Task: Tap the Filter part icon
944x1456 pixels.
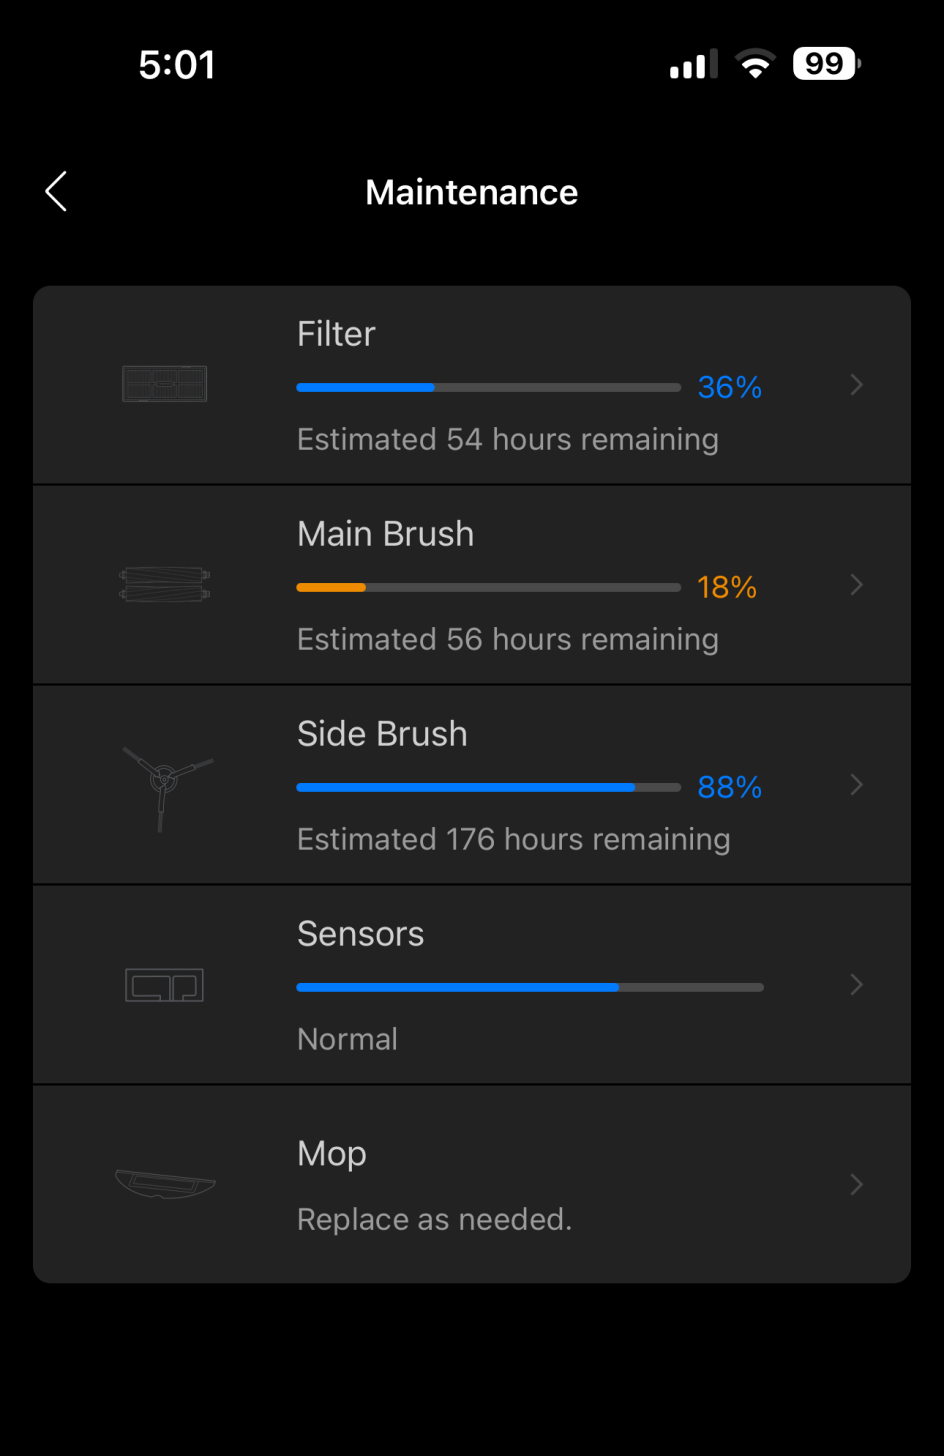Action: pyautogui.click(x=165, y=384)
